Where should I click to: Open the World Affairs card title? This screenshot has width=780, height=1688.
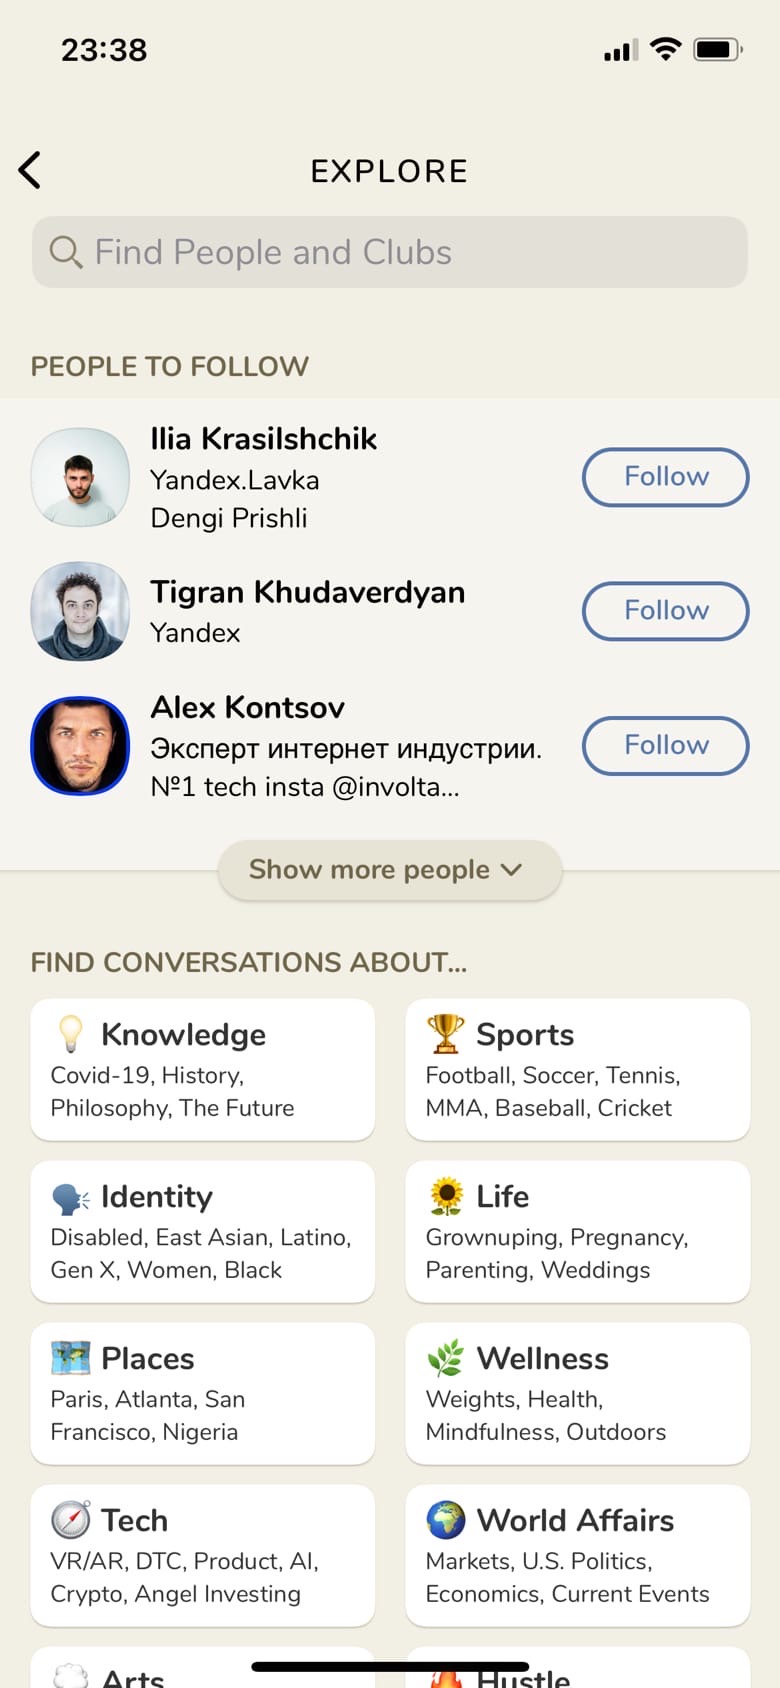(575, 1520)
